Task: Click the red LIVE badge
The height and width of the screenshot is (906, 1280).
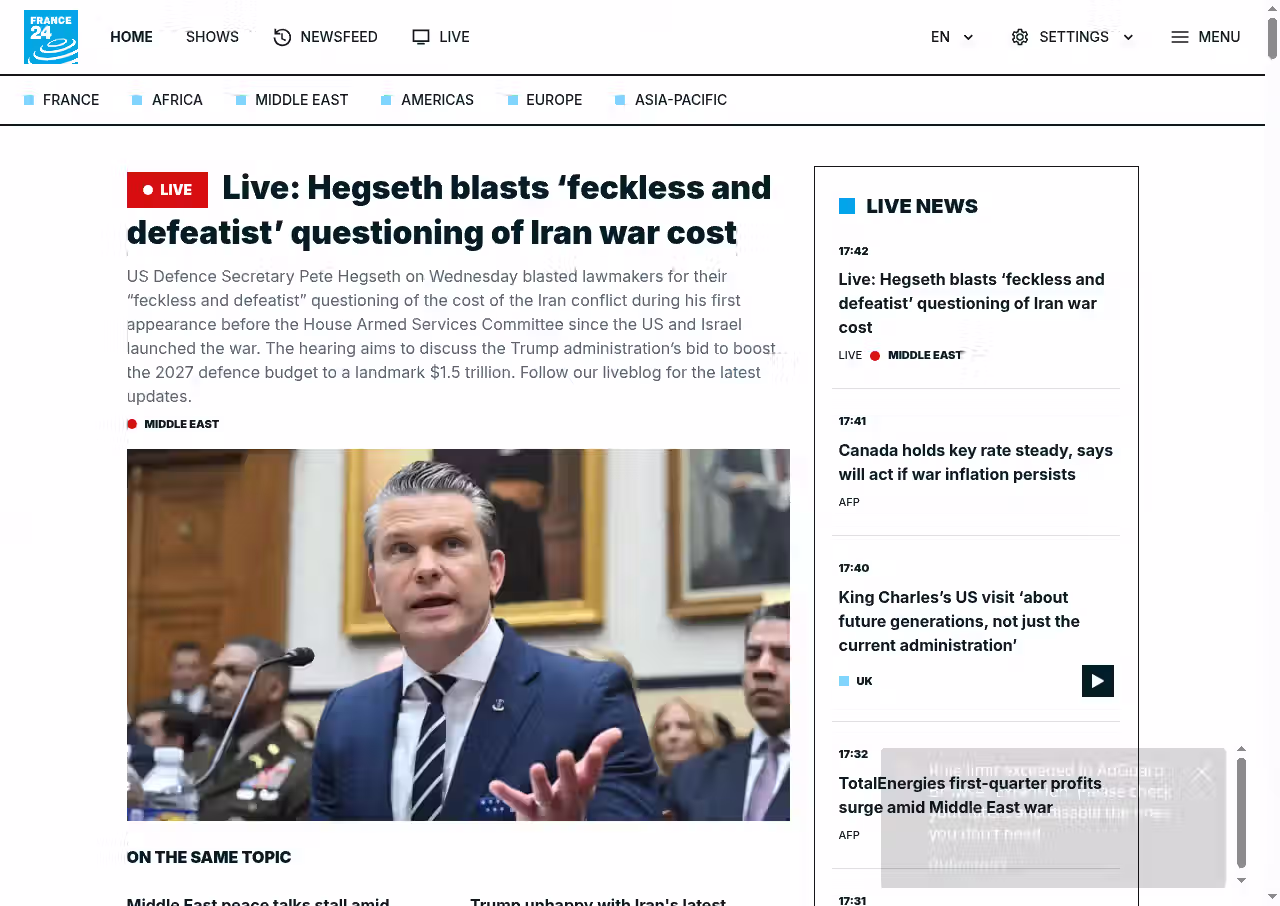Action: tap(167, 190)
